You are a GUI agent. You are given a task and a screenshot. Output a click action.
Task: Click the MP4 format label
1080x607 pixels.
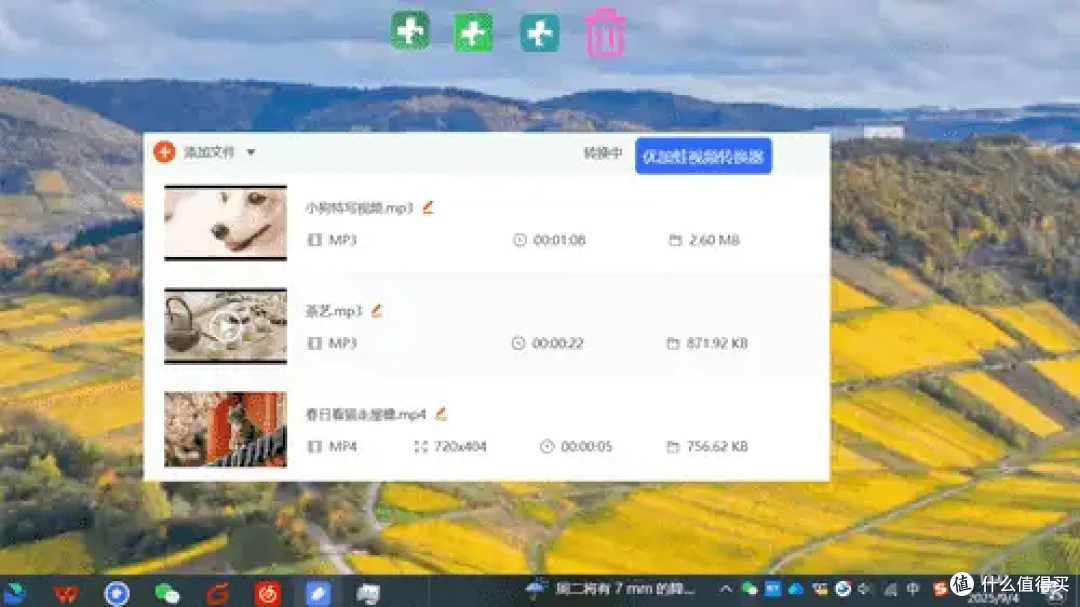[x=342, y=446]
